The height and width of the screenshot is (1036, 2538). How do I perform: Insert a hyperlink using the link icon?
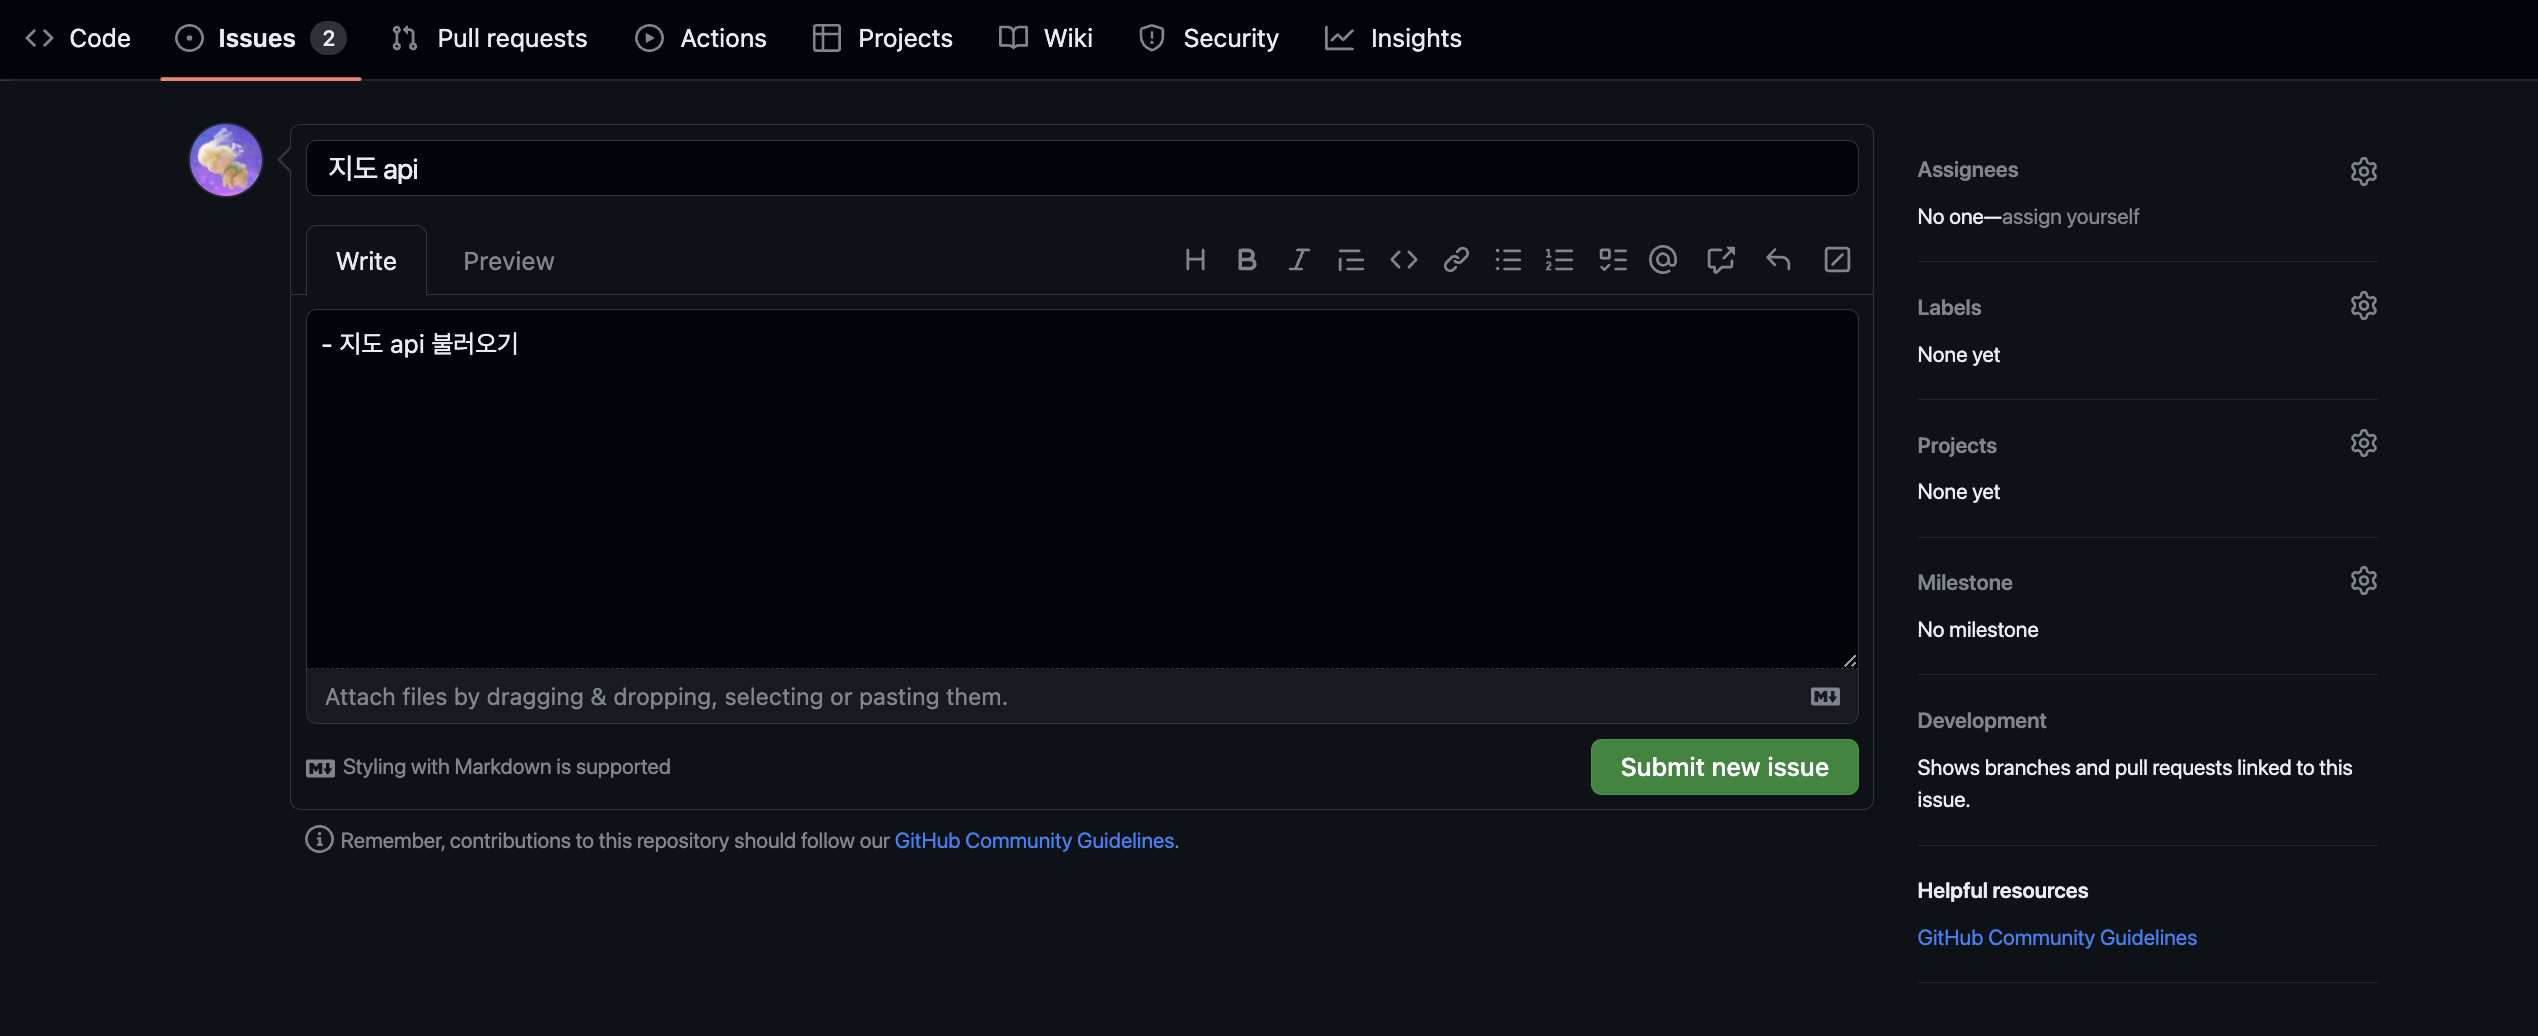(1455, 260)
